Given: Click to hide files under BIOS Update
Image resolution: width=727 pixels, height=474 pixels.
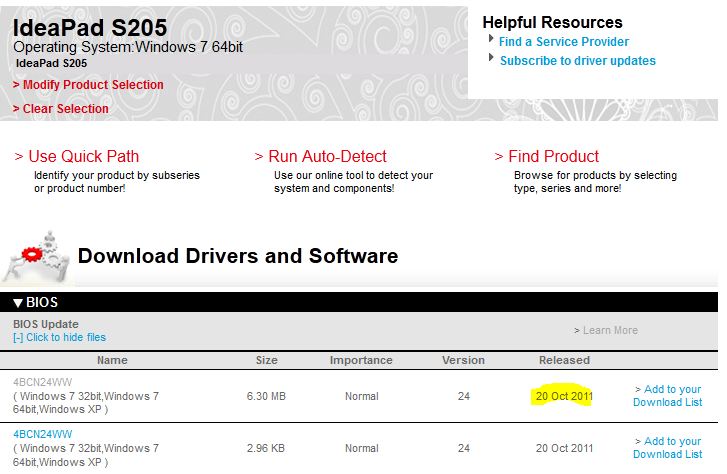Looking at the screenshot, I should (x=59, y=337).
